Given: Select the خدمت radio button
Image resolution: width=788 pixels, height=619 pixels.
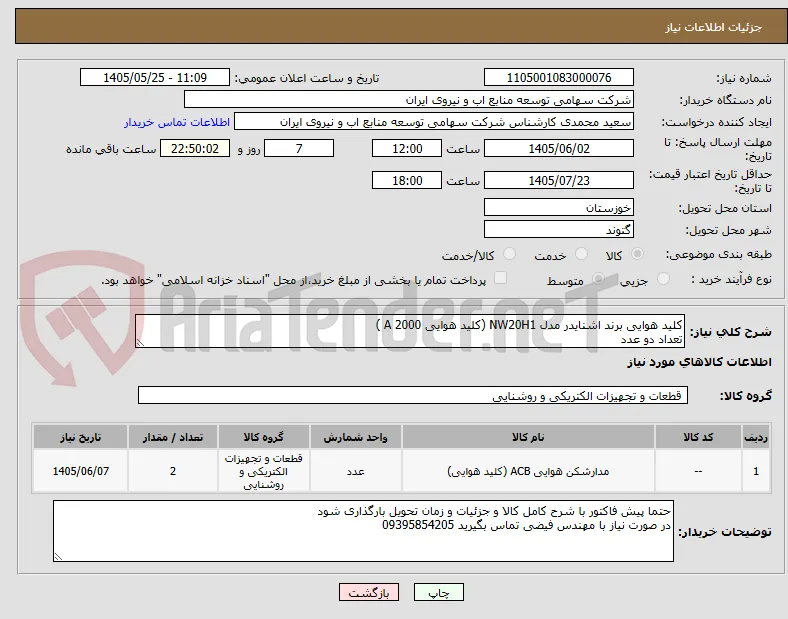Looking at the screenshot, I should coord(581,254).
